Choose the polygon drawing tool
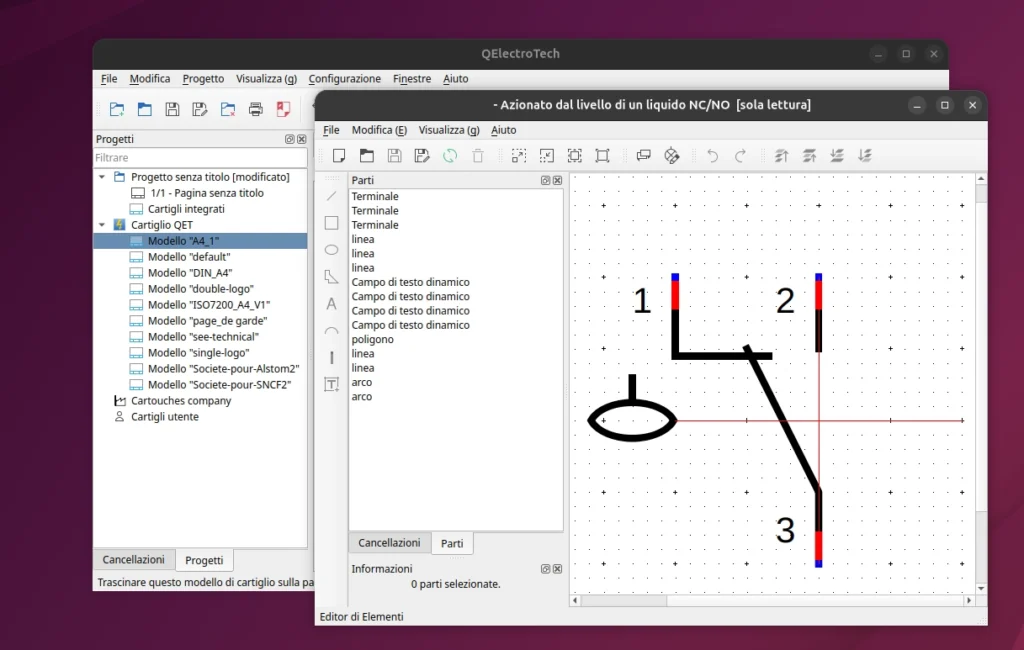Image resolution: width=1024 pixels, height=650 pixels. [332, 277]
